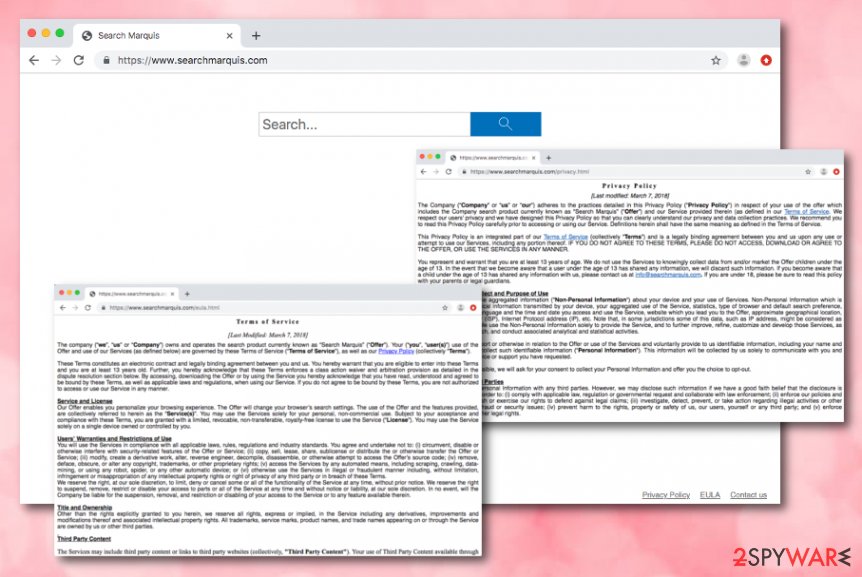Screen dimensions: 862x577
Task: Bookmark star in Privacy Policy window
Action: [x=808, y=172]
